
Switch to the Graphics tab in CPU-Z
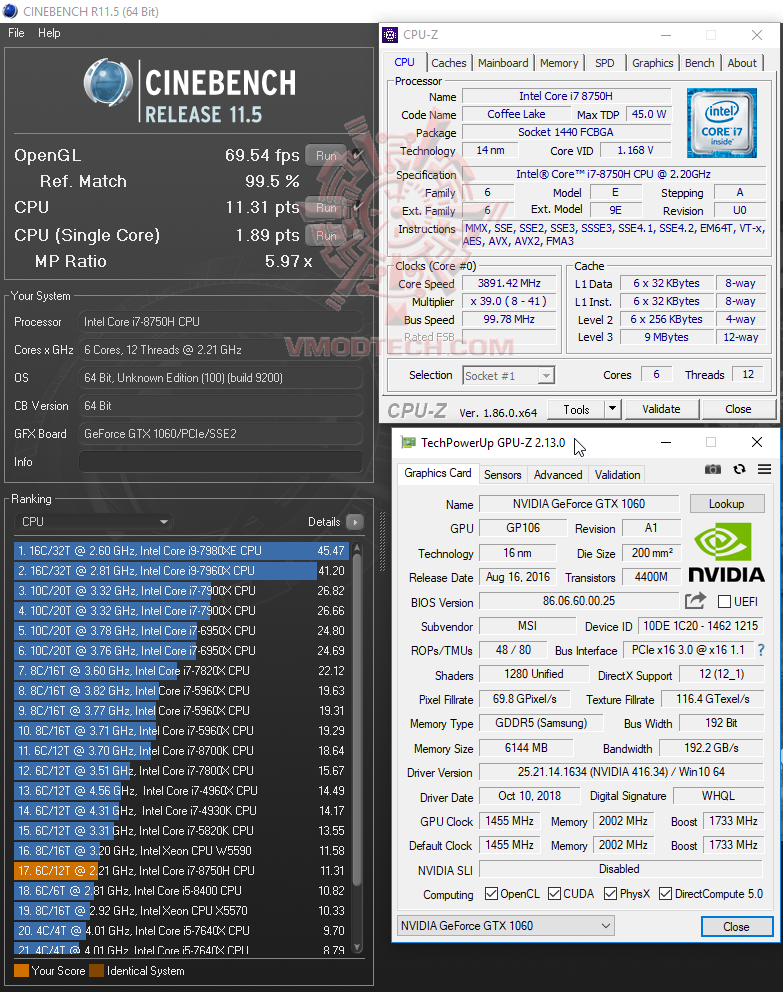point(653,63)
